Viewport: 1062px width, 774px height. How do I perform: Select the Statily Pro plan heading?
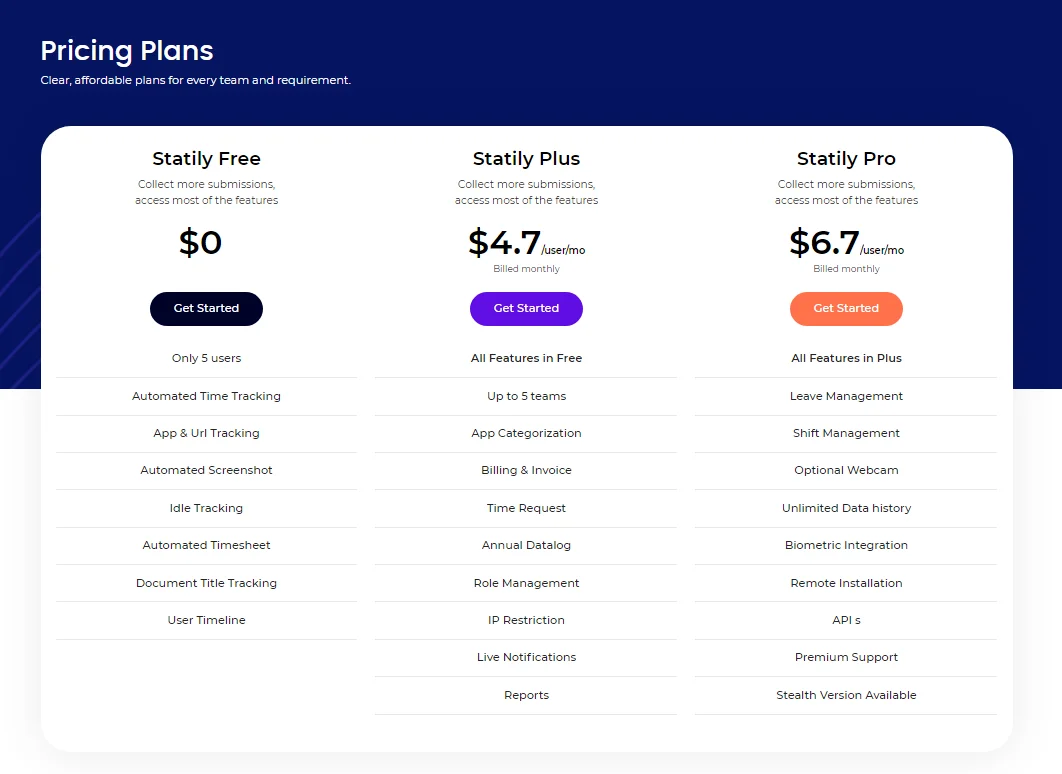coord(846,158)
